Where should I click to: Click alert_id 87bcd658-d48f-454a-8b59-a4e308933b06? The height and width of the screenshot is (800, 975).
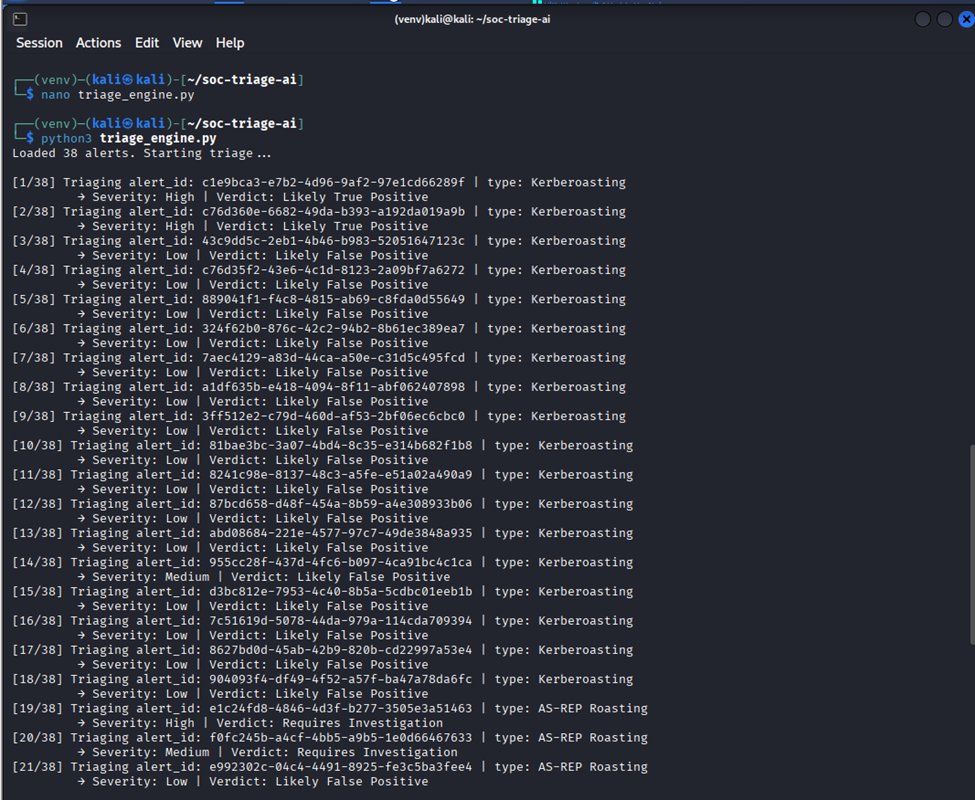click(x=340, y=503)
